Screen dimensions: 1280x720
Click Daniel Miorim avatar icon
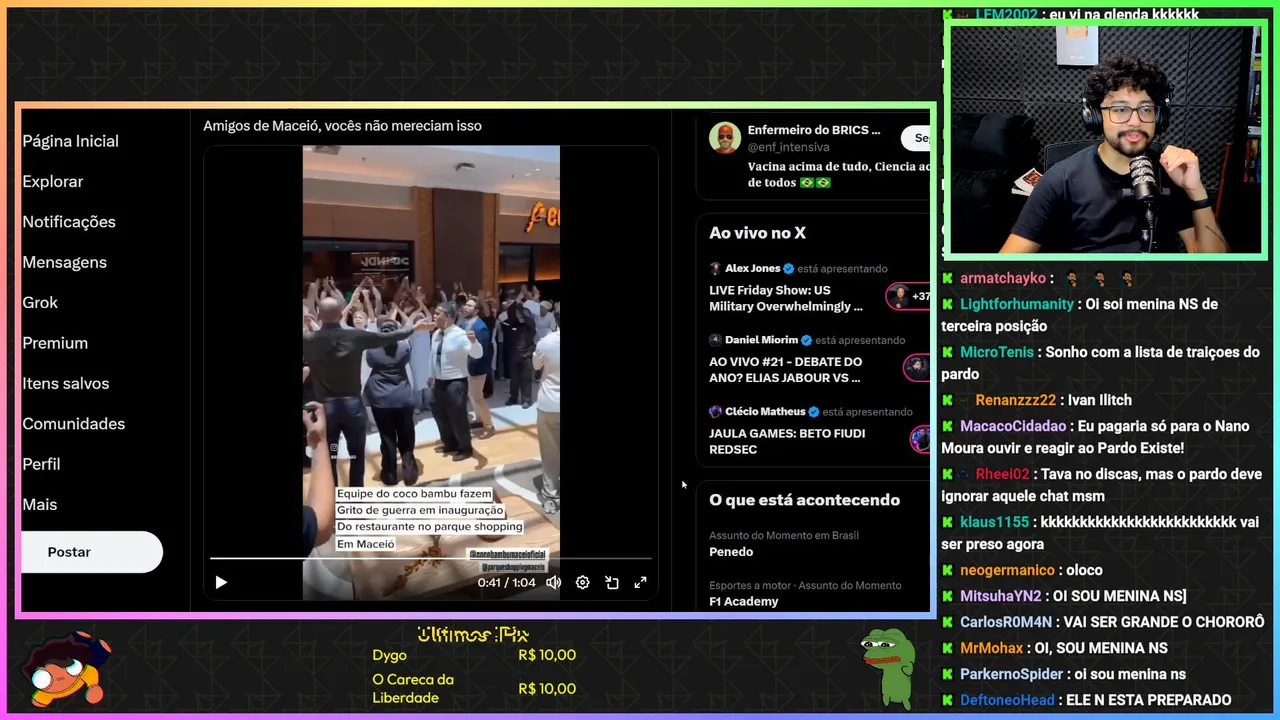tap(715, 340)
